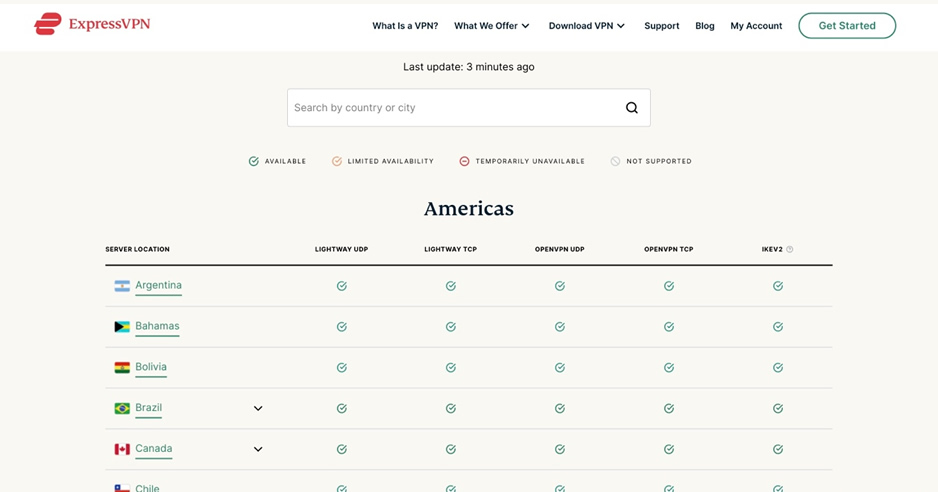
Task: Click Argentina OpenVPN UDP check icon
Action: pos(559,286)
